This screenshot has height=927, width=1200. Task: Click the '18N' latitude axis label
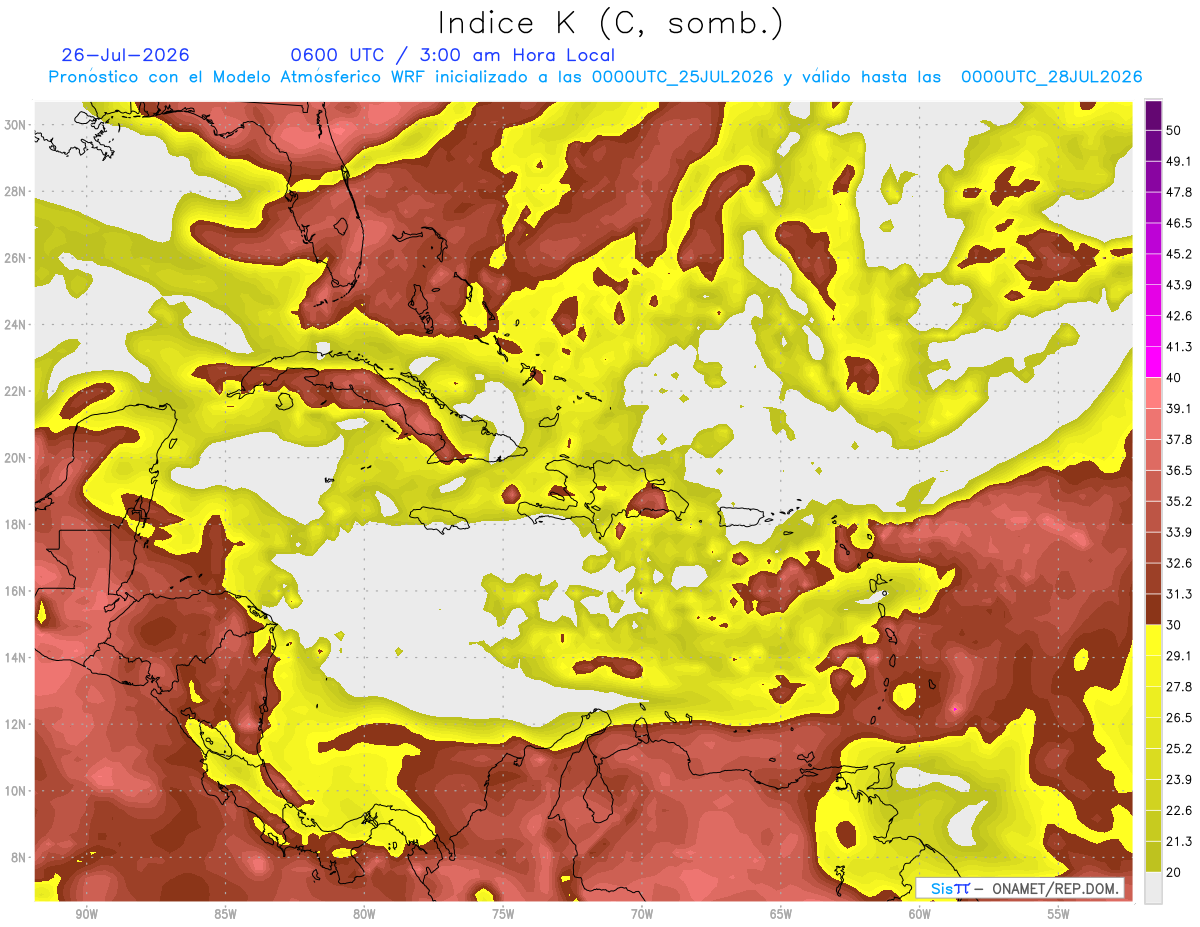(15, 525)
